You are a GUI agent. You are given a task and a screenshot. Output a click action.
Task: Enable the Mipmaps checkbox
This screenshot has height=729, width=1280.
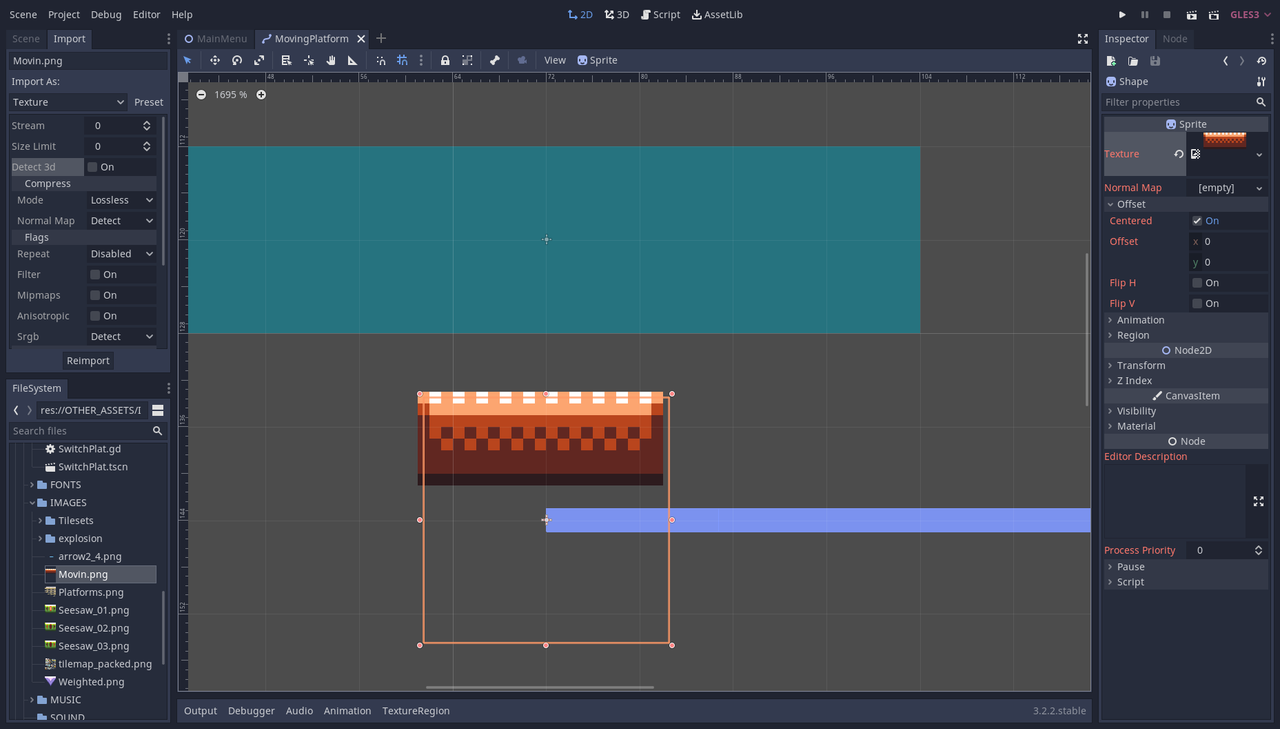pyautogui.click(x=95, y=296)
